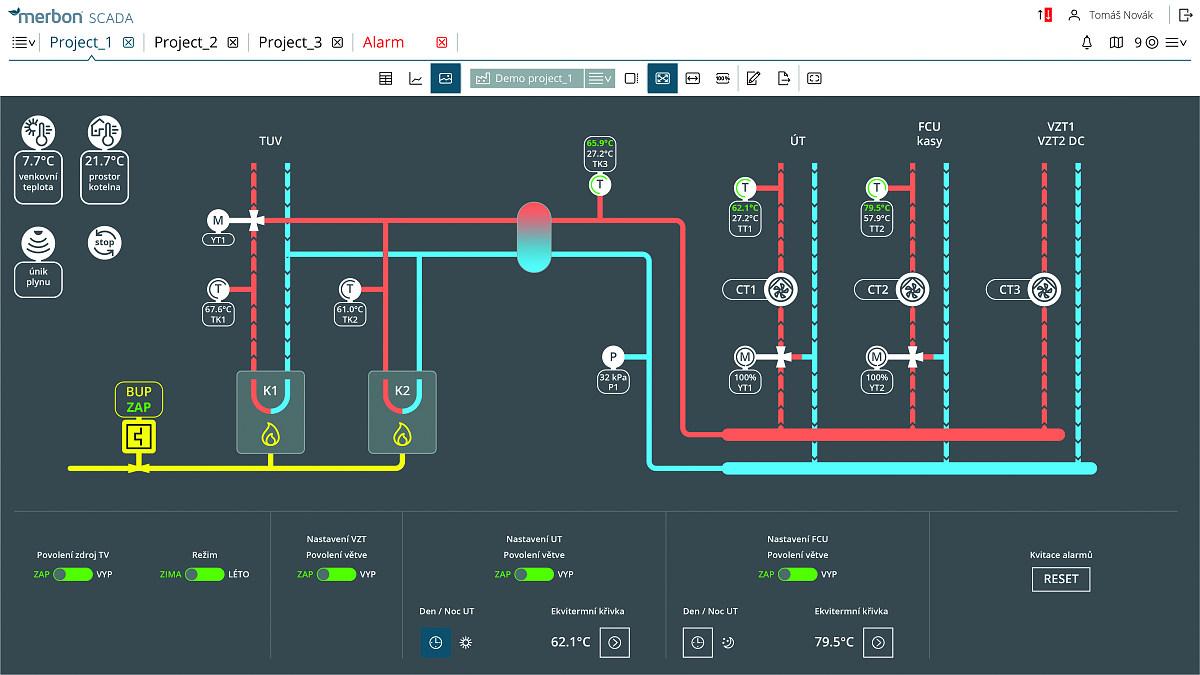Click the logout icon next to Tomáš Novák
The height and width of the screenshot is (675, 1200).
(1186, 14)
